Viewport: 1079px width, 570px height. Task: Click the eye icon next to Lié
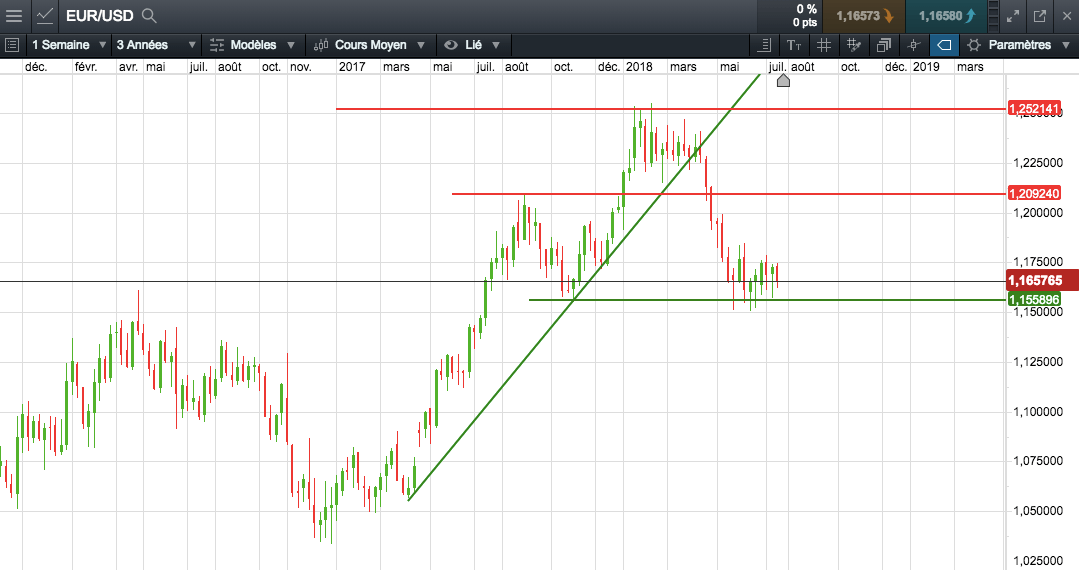pos(451,45)
